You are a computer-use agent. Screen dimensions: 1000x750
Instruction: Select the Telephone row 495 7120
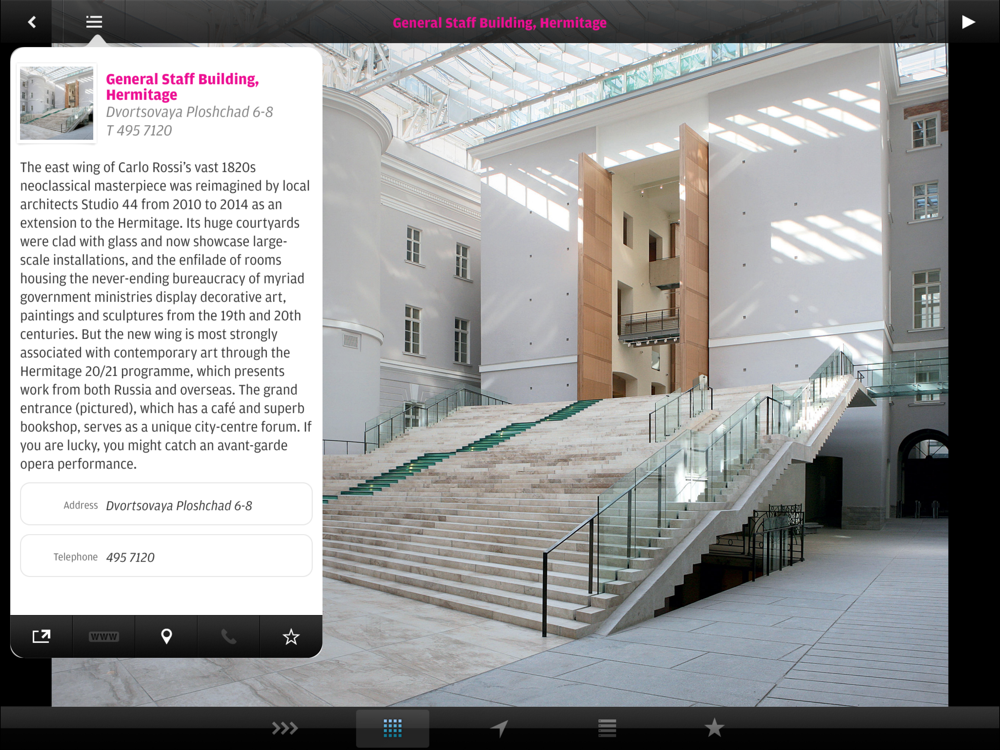point(166,556)
